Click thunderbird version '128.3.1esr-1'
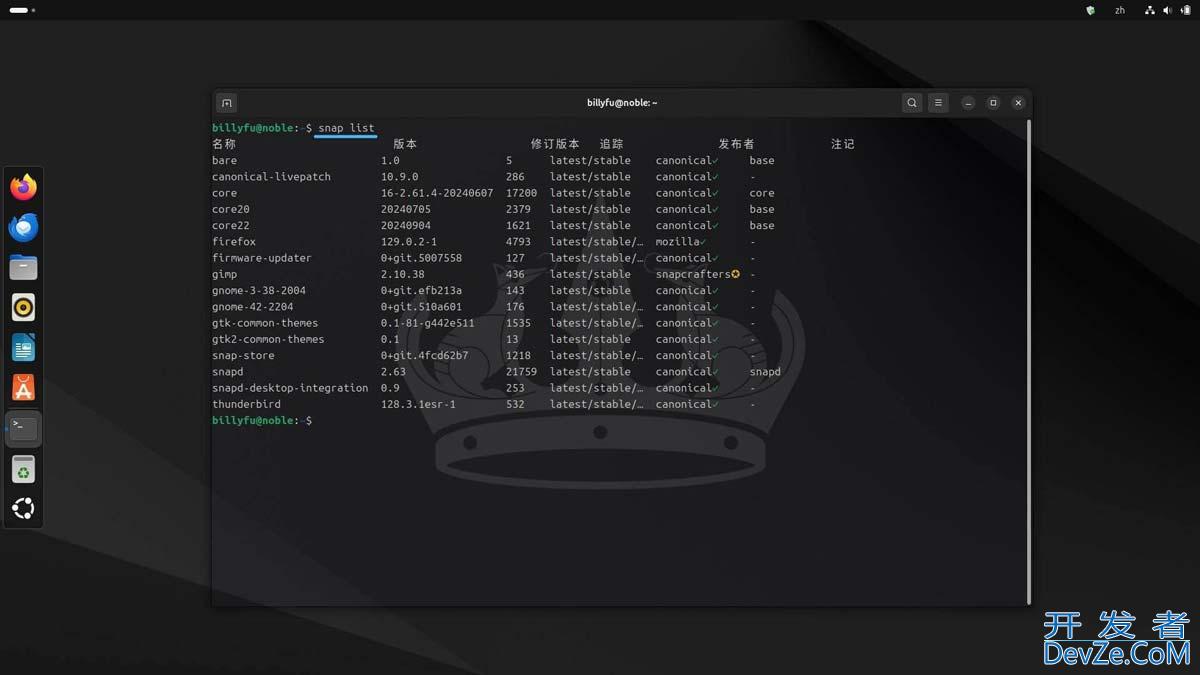Image resolution: width=1200 pixels, height=675 pixels. click(418, 404)
